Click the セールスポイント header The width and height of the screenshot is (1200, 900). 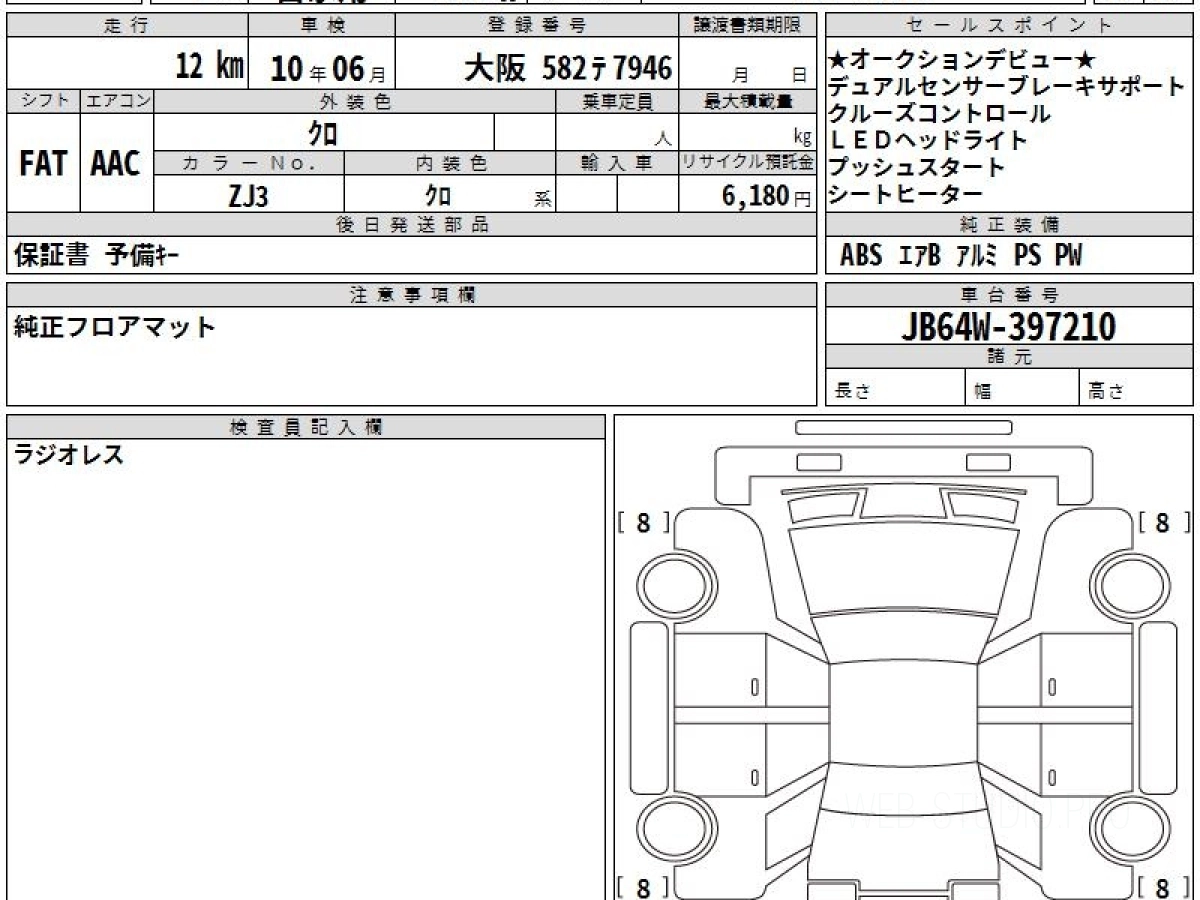tap(1010, 26)
